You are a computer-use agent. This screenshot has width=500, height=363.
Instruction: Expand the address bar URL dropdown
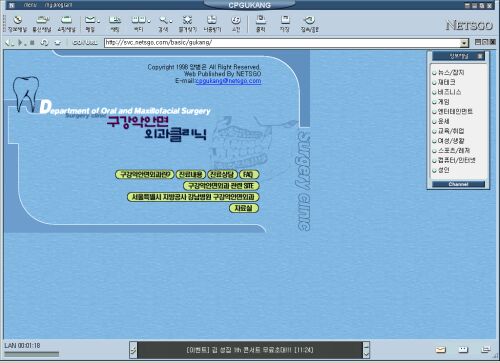[x=464, y=43]
